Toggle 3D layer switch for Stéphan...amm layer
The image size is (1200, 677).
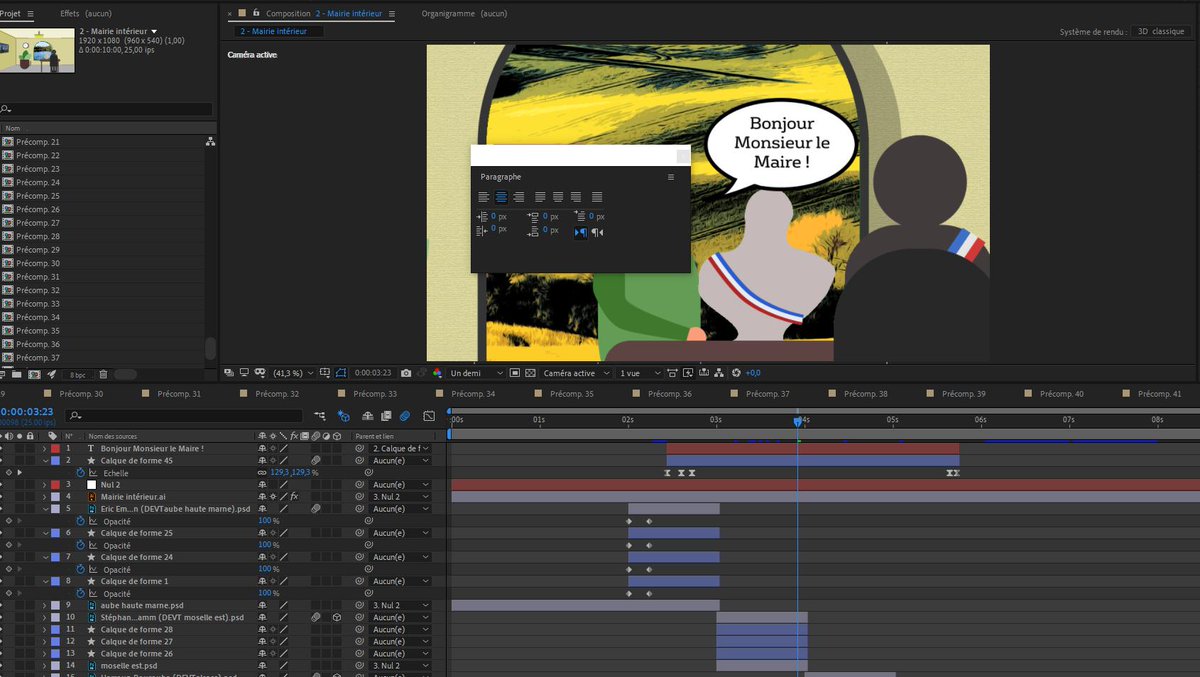point(336,617)
